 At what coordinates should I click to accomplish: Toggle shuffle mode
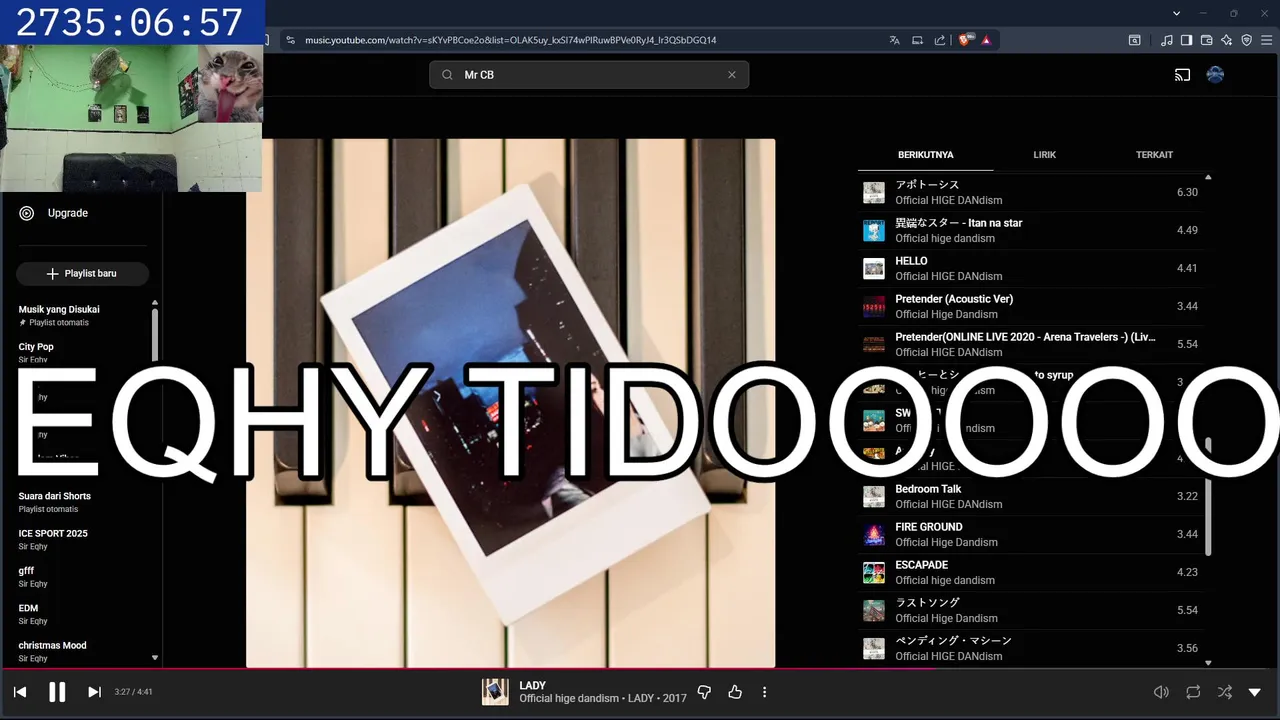(1224, 692)
